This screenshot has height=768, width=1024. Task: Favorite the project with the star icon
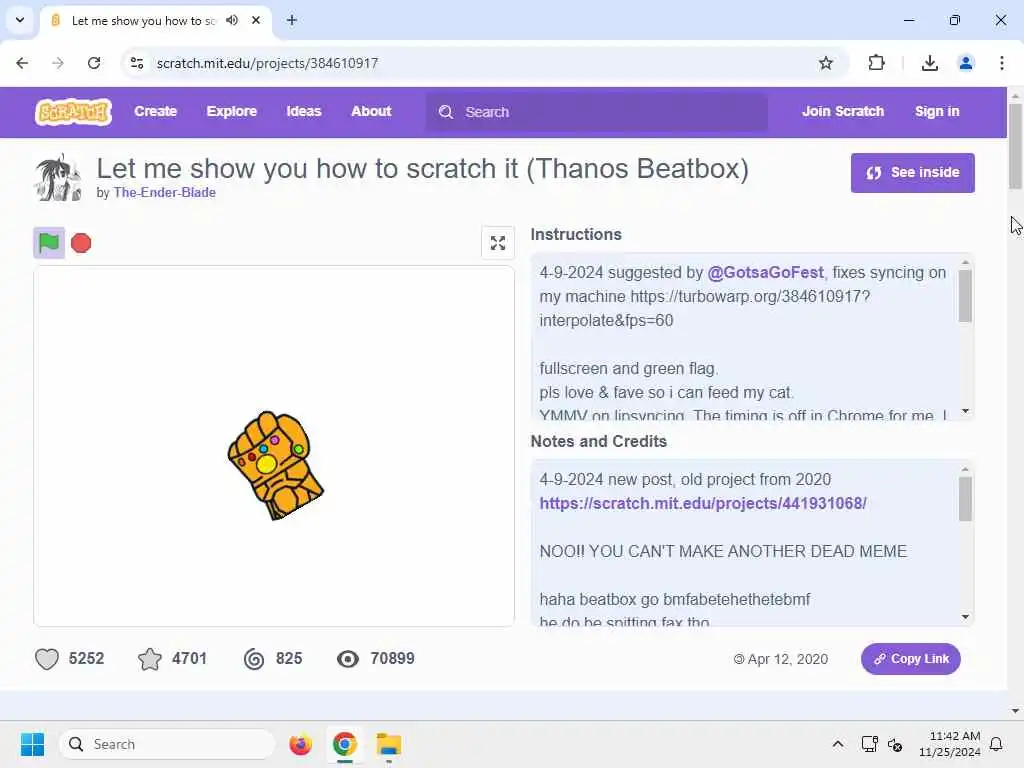click(150, 659)
